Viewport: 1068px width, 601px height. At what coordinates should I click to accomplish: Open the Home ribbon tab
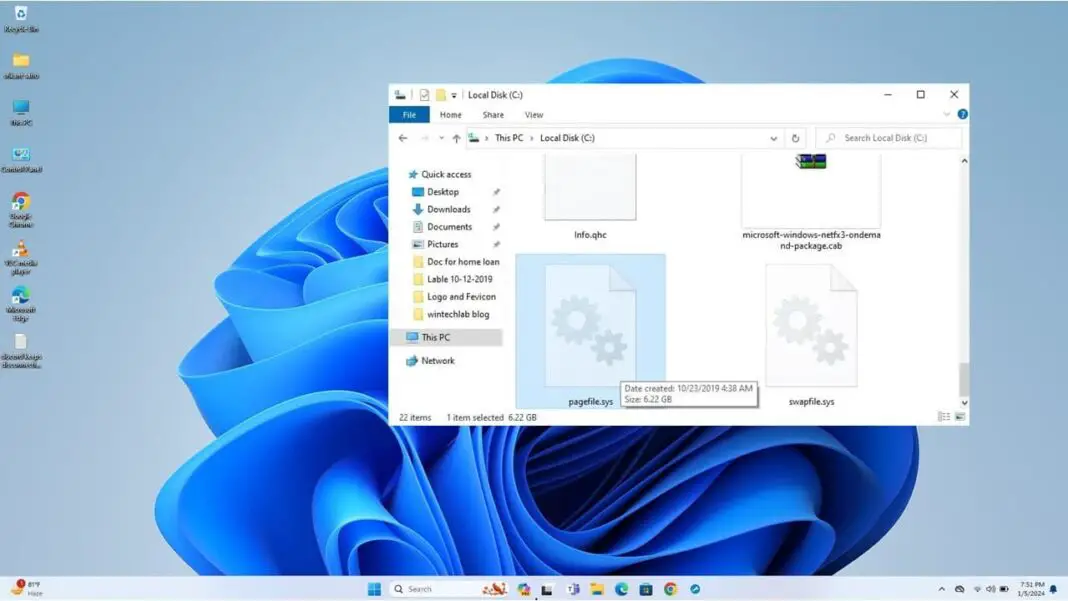pyautogui.click(x=451, y=114)
